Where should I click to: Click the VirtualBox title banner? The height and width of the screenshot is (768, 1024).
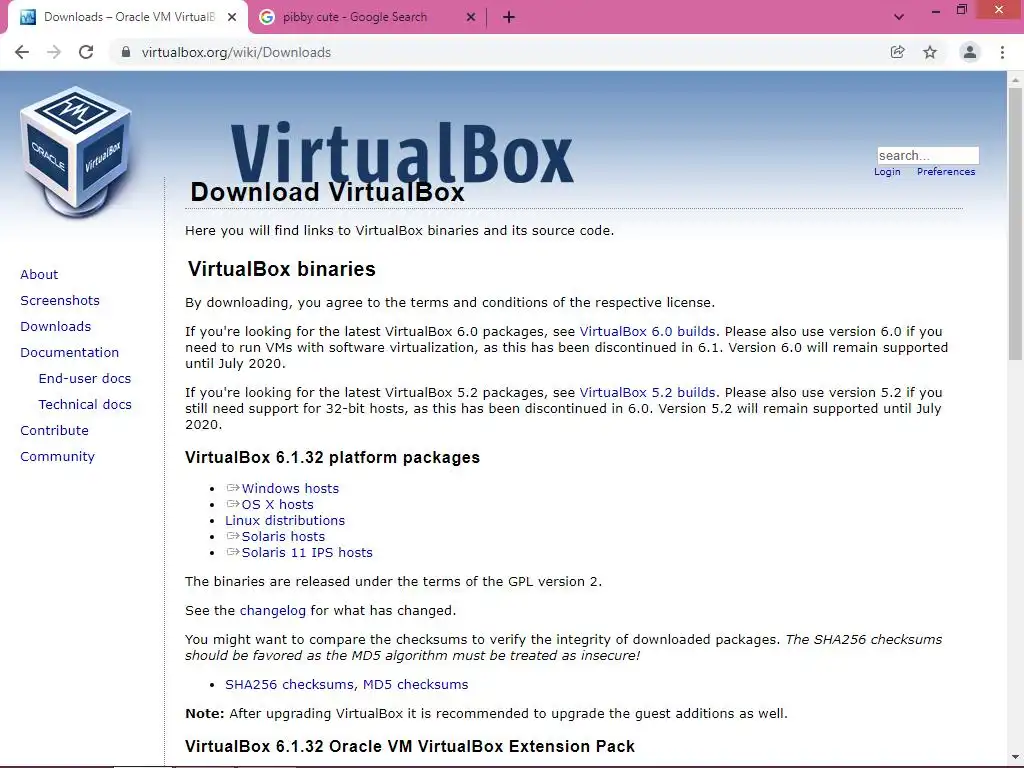click(x=402, y=152)
